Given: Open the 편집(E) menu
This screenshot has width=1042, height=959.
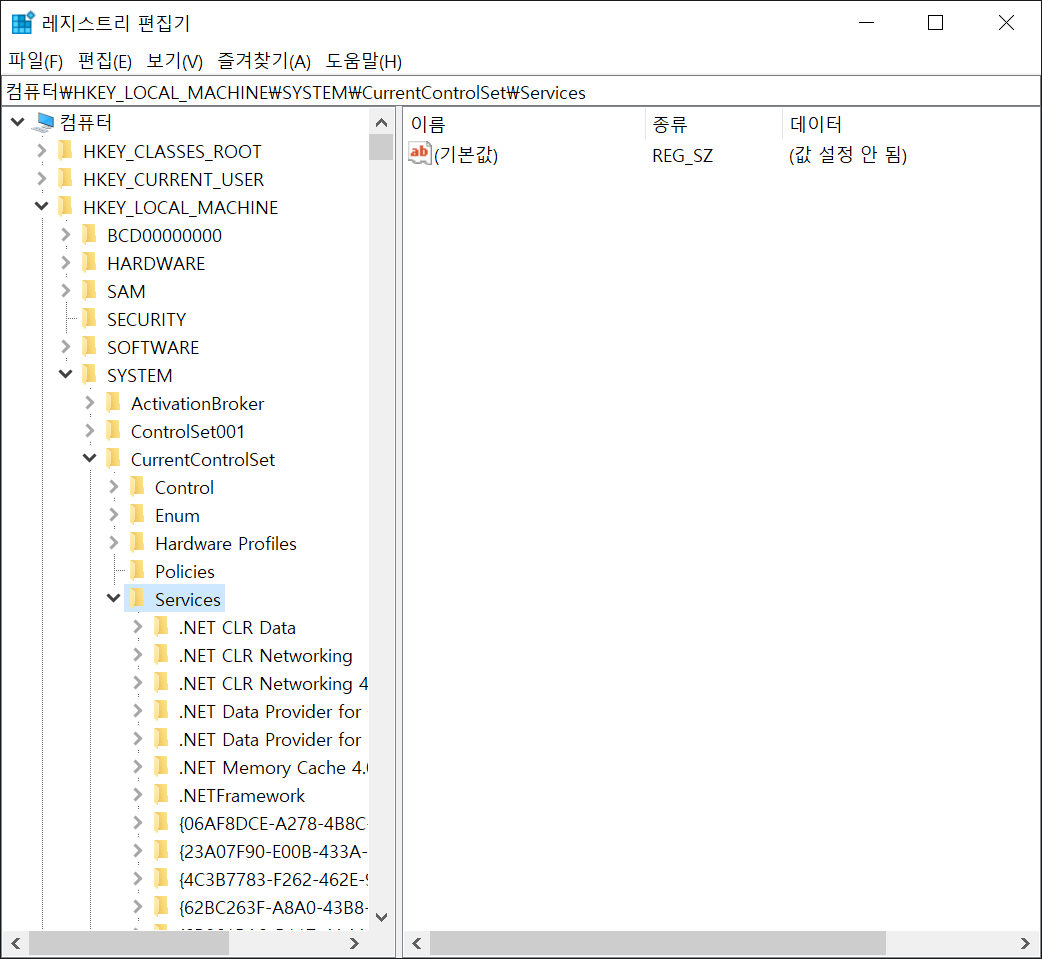Looking at the screenshot, I should [x=105, y=61].
